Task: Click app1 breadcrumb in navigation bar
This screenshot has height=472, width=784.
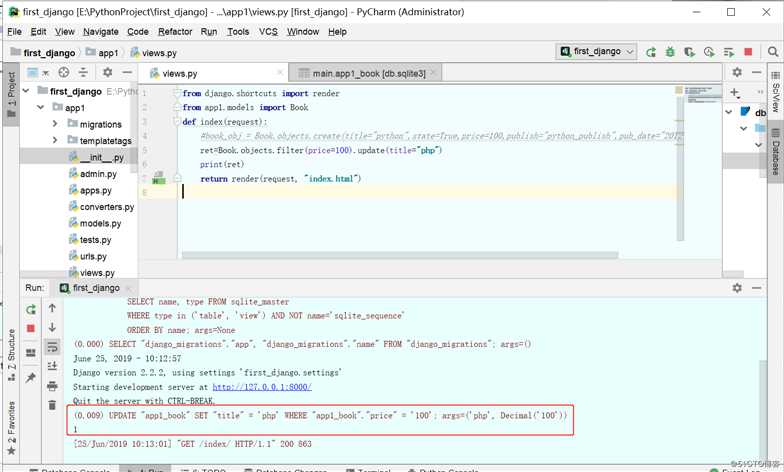Action: (x=102, y=52)
